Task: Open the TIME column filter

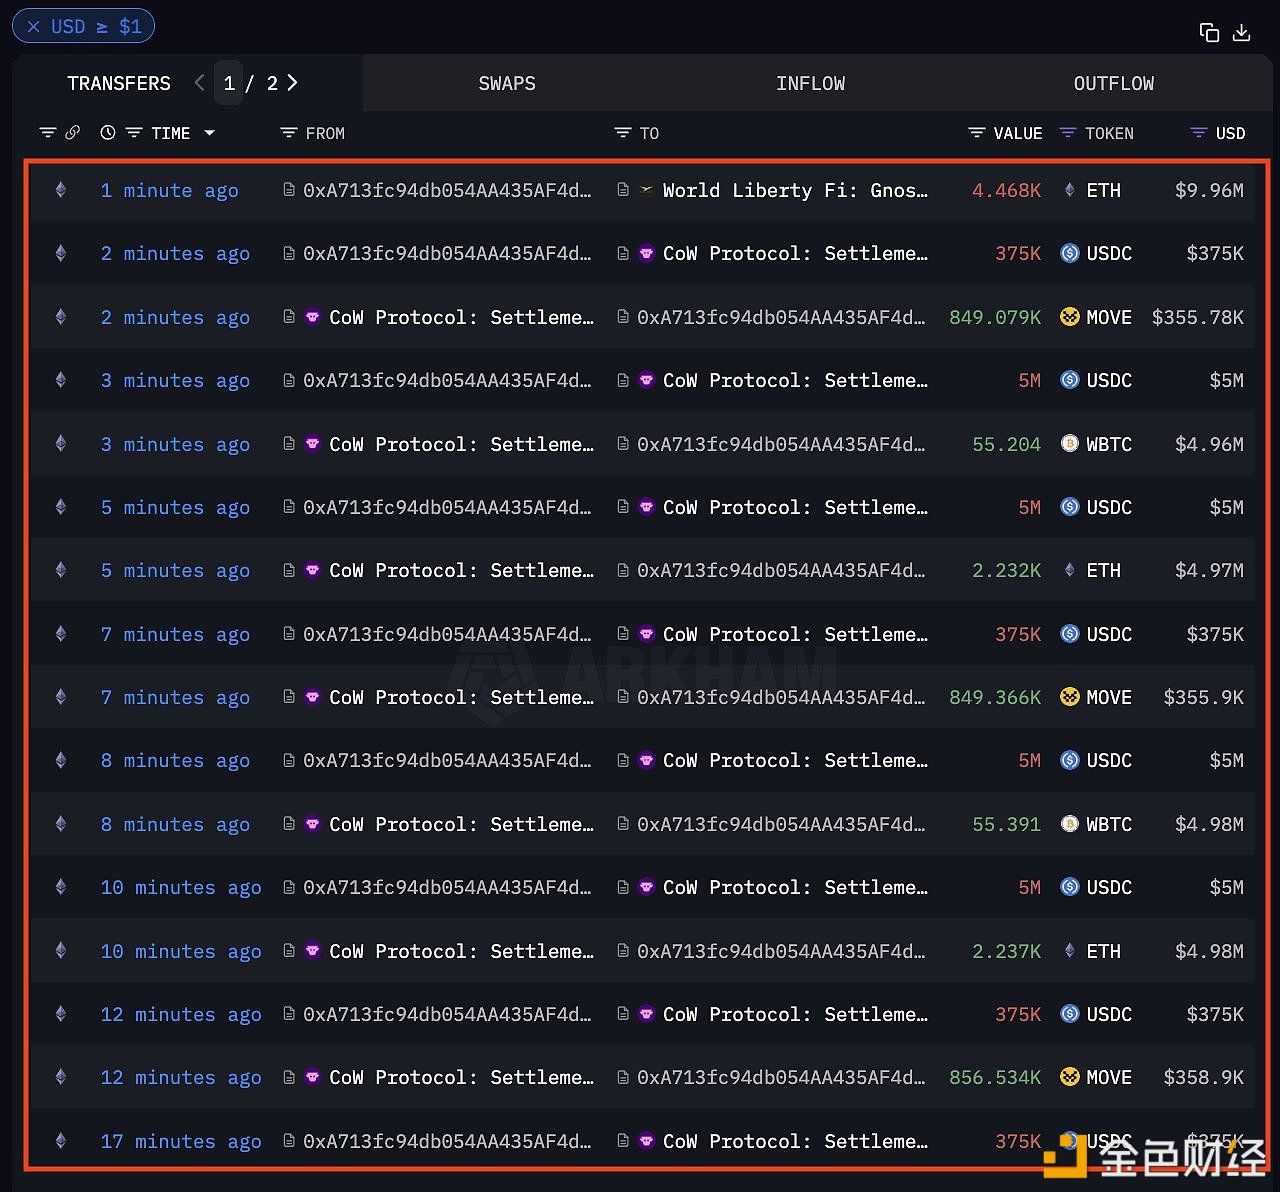Action: (x=133, y=133)
